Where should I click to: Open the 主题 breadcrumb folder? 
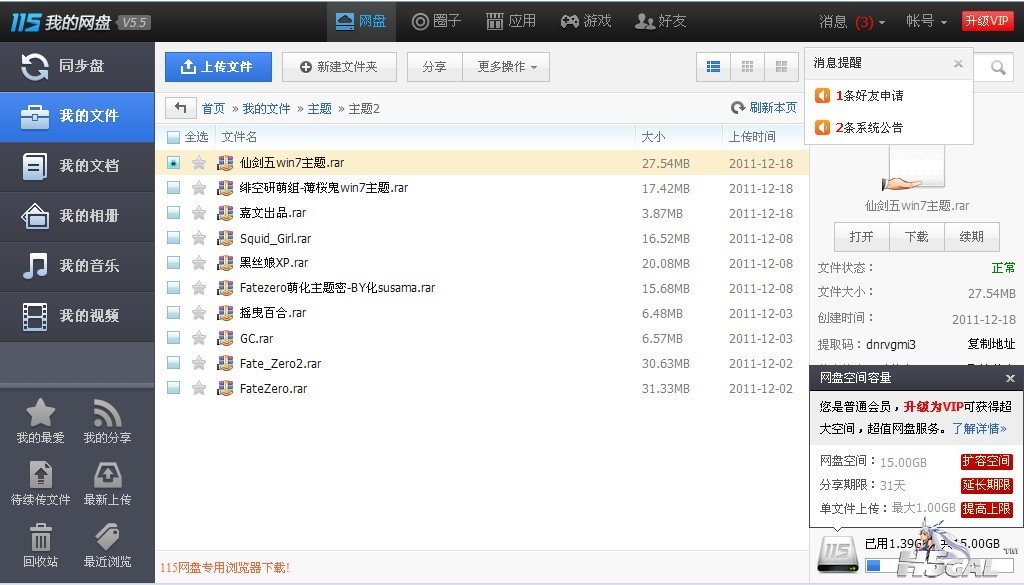(x=319, y=108)
